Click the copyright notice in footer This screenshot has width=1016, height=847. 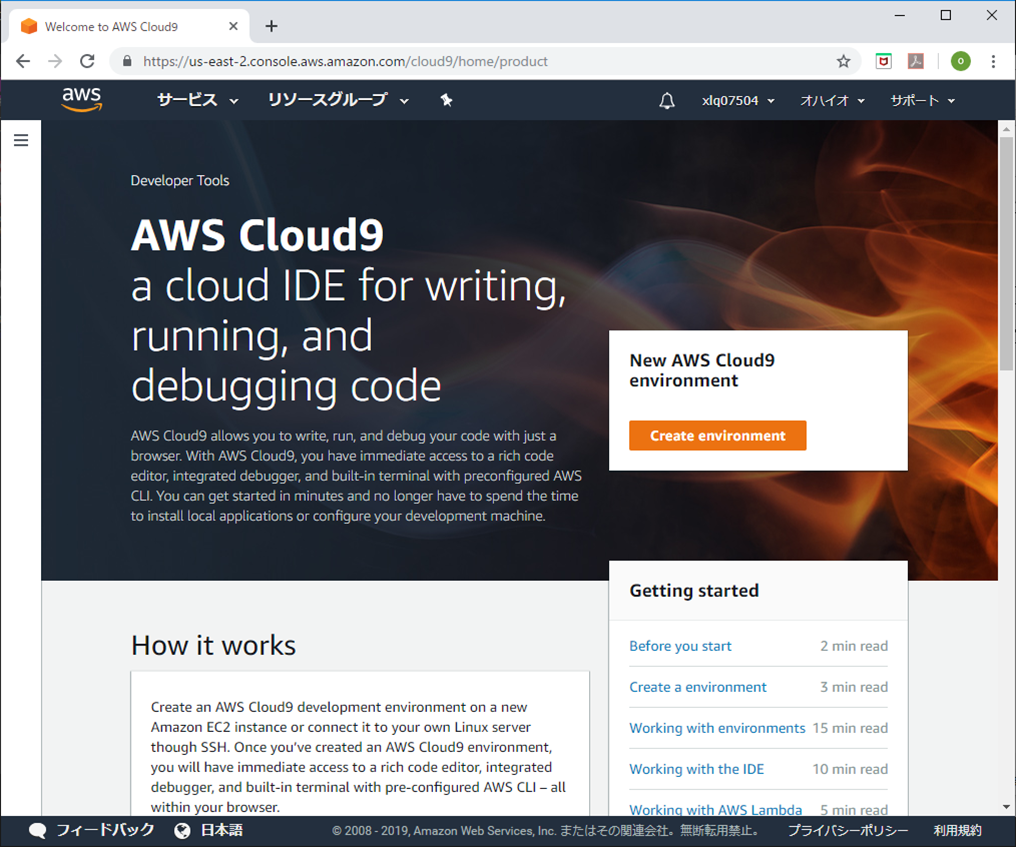point(545,831)
